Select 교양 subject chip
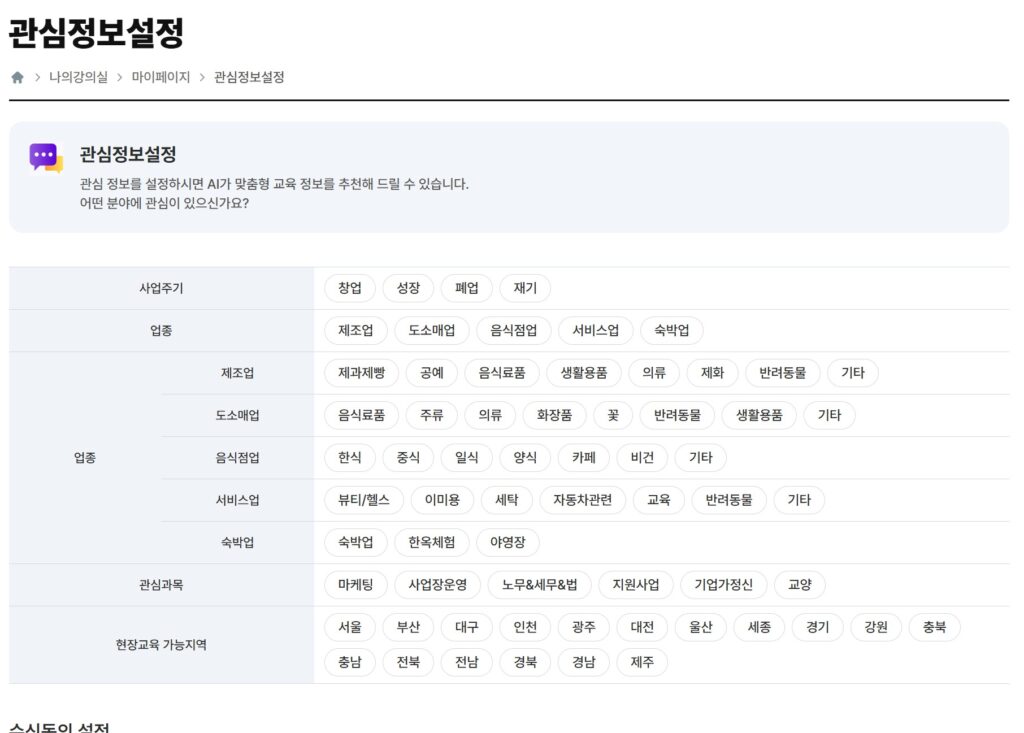This screenshot has height=733, width=1024. point(800,585)
